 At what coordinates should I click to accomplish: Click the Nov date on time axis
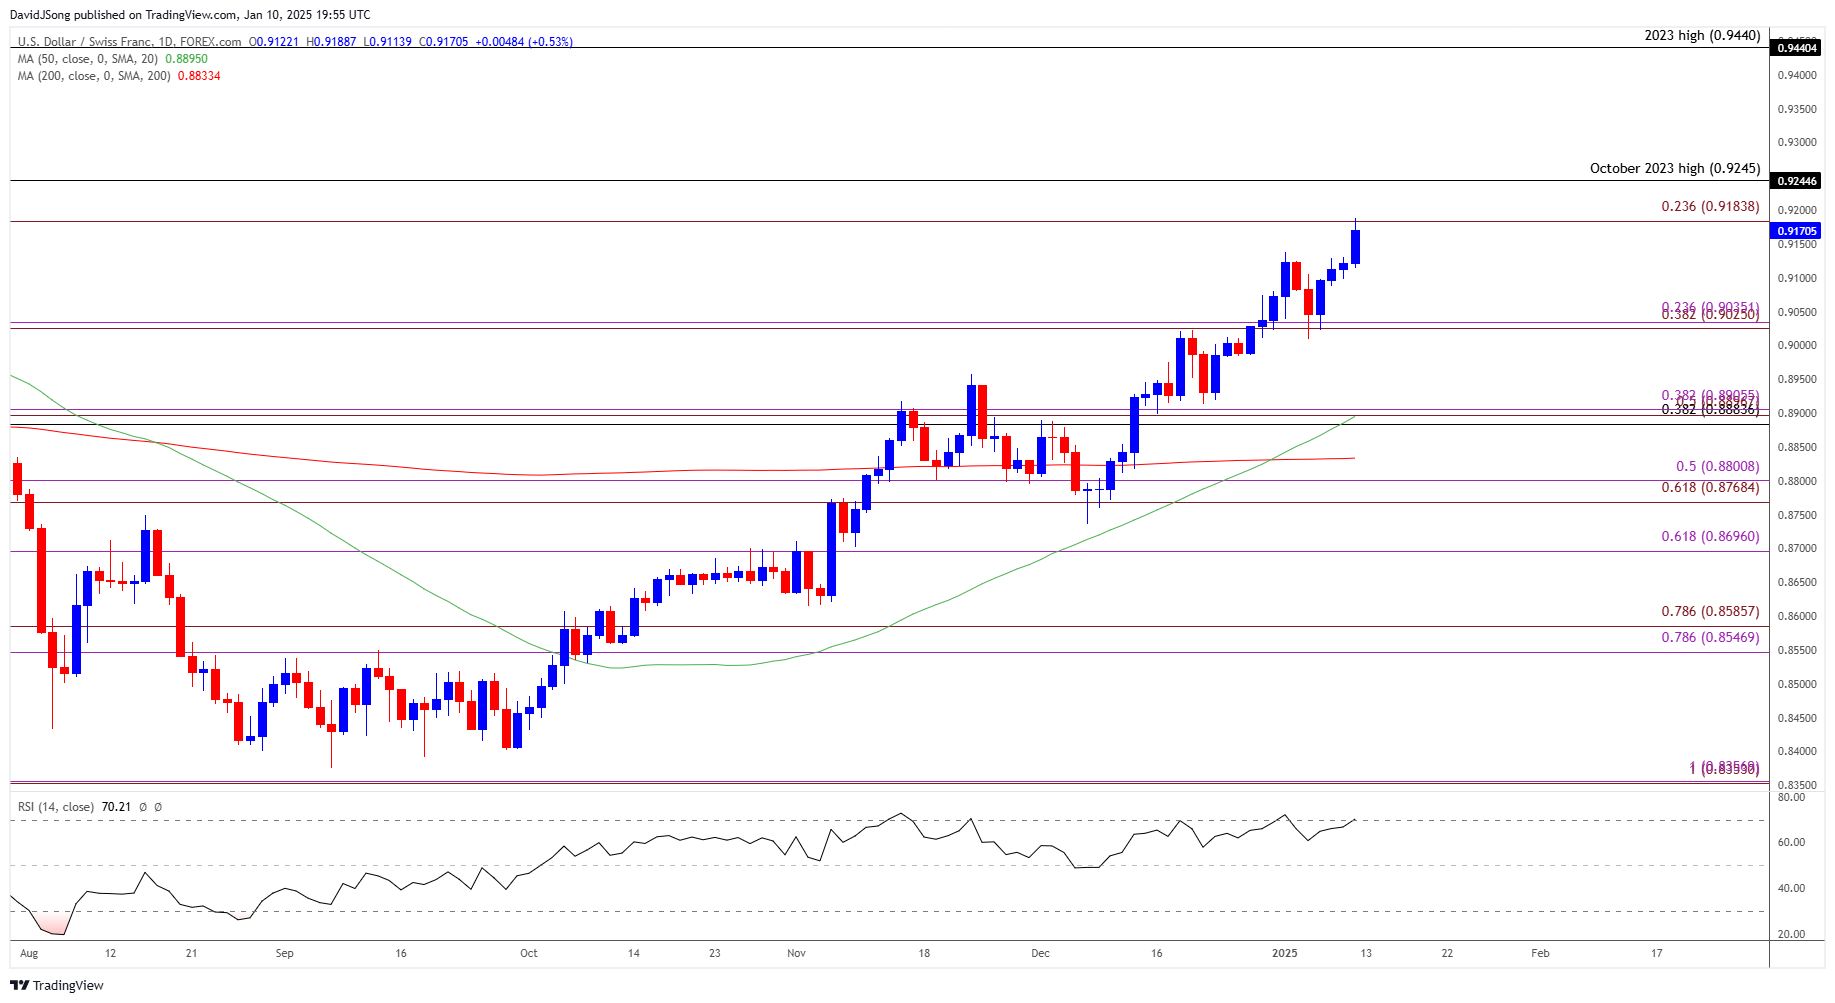tap(796, 953)
